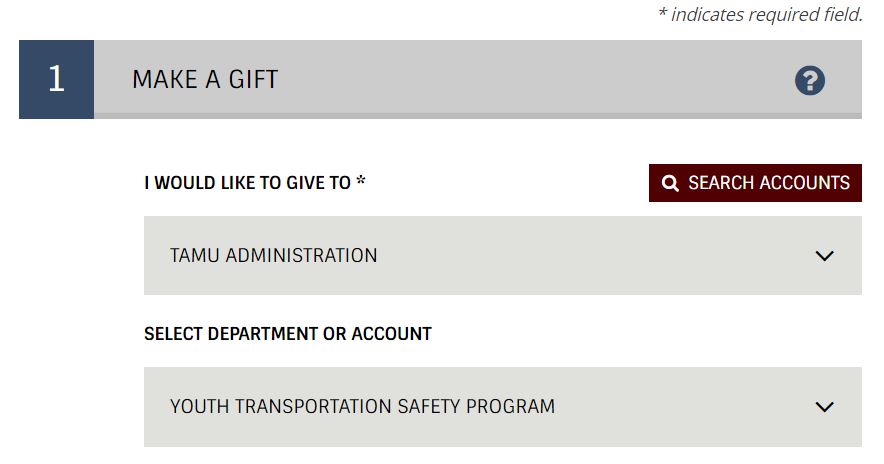Click the asterisk in the required field note
This screenshot has height=464, width=884.
pyautogui.click(x=662, y=12)
